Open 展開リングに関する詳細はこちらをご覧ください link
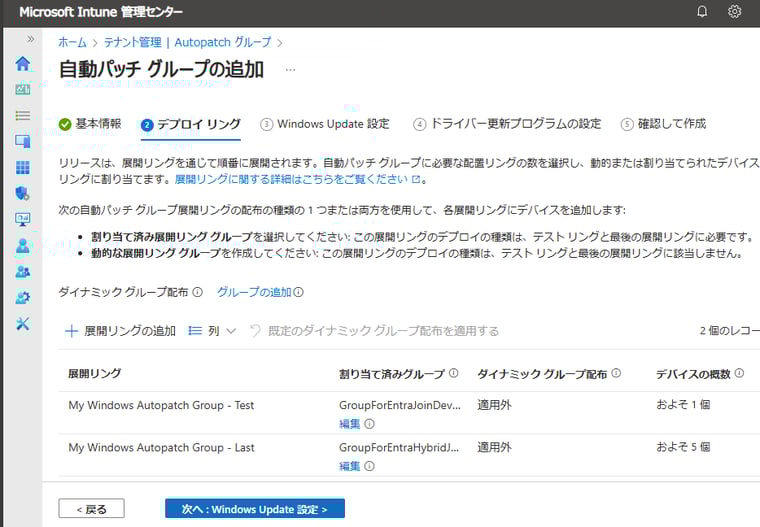The height and width of the screenshot is (527, 760). pyautogui.click(x=297, y=179)
